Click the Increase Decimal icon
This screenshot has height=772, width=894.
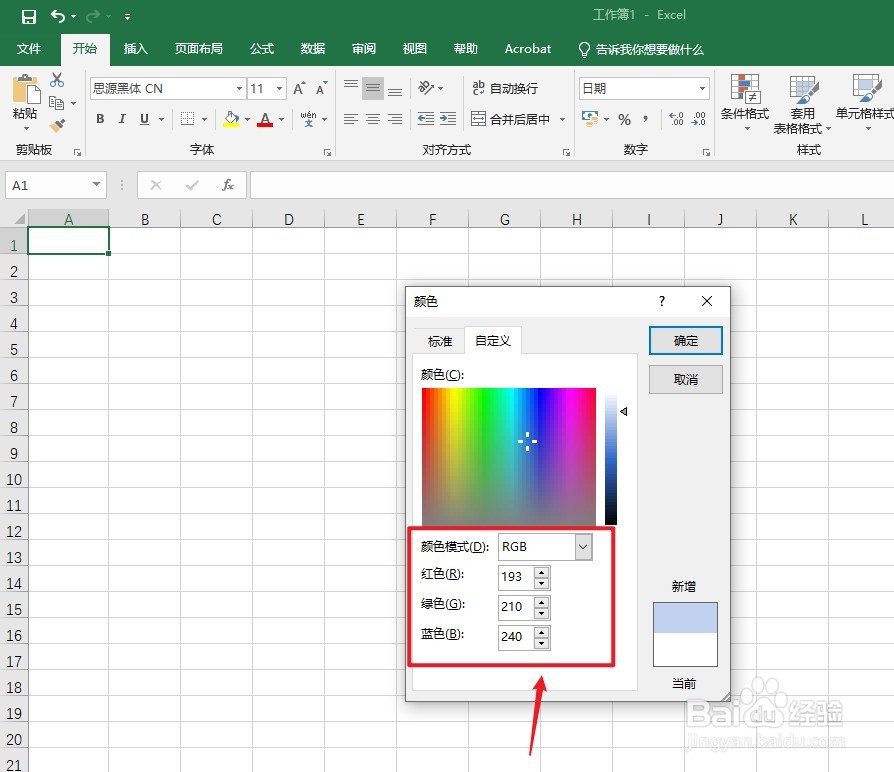(x=676, y=119)
